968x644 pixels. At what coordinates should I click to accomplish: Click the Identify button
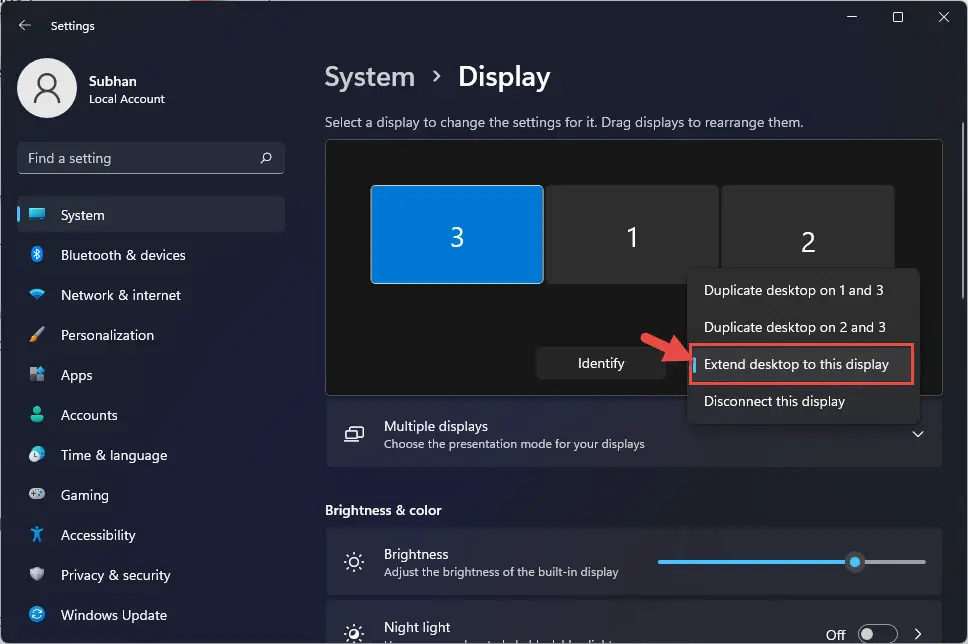tap(601, 363)
